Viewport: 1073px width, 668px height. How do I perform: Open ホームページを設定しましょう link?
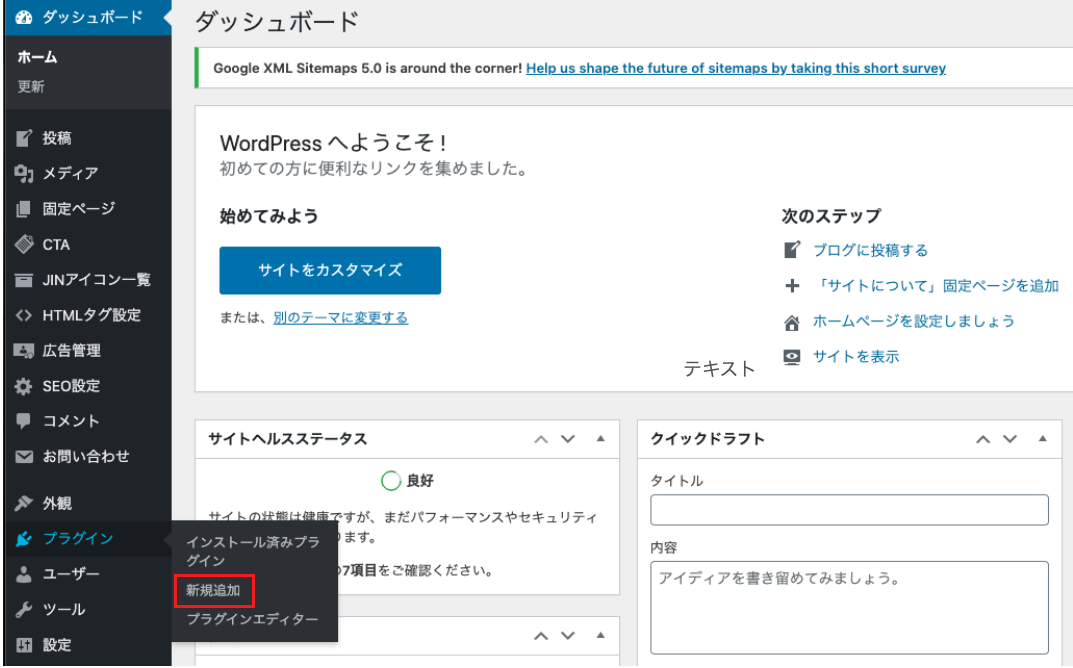click(x=914, y=322)
